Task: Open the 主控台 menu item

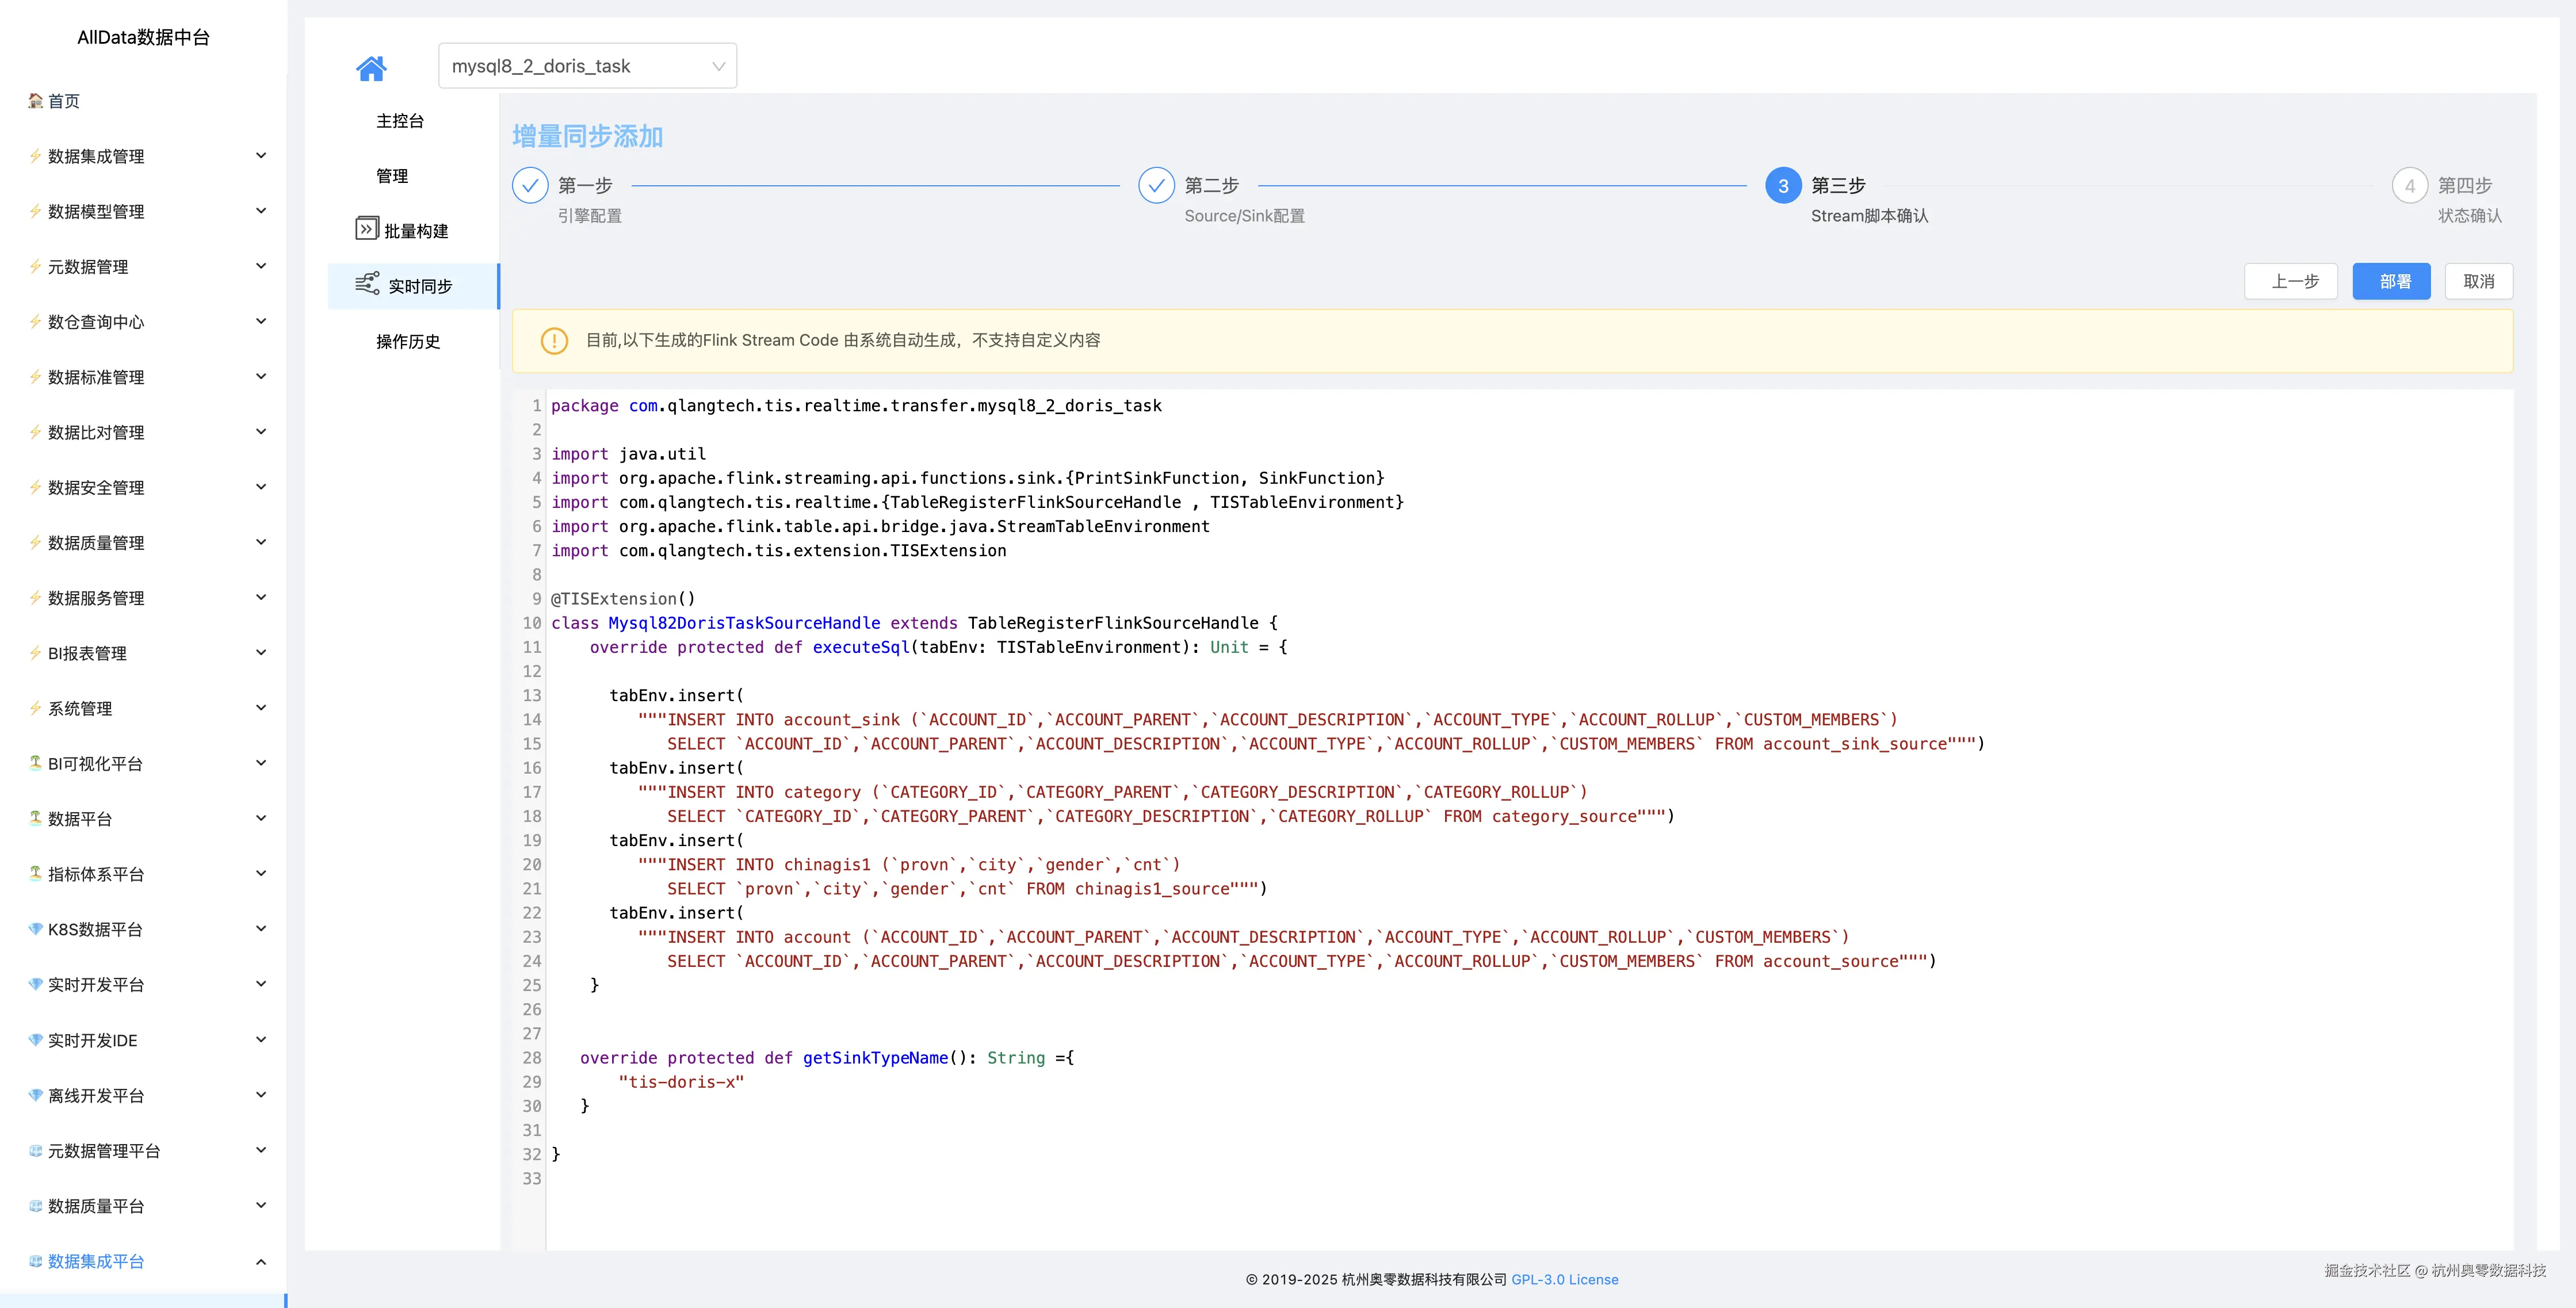Action: 400,121
